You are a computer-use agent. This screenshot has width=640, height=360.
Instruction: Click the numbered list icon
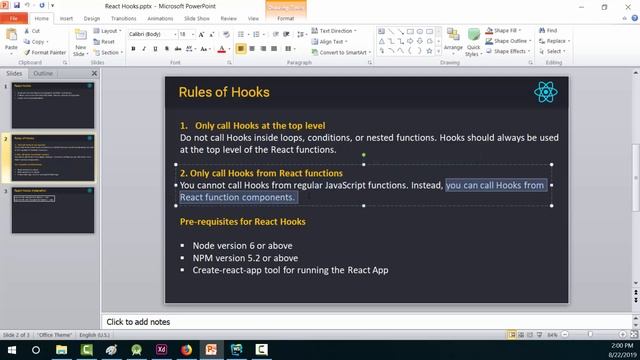click(256, 34)
